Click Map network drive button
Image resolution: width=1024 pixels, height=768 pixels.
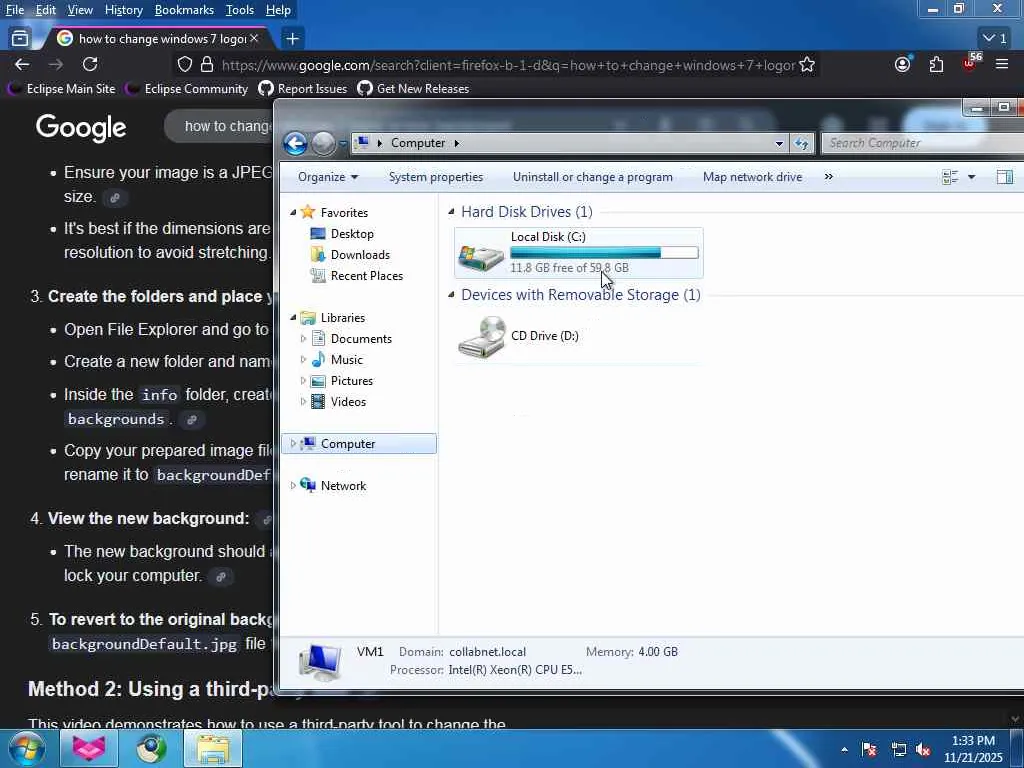tap(752, 177)
